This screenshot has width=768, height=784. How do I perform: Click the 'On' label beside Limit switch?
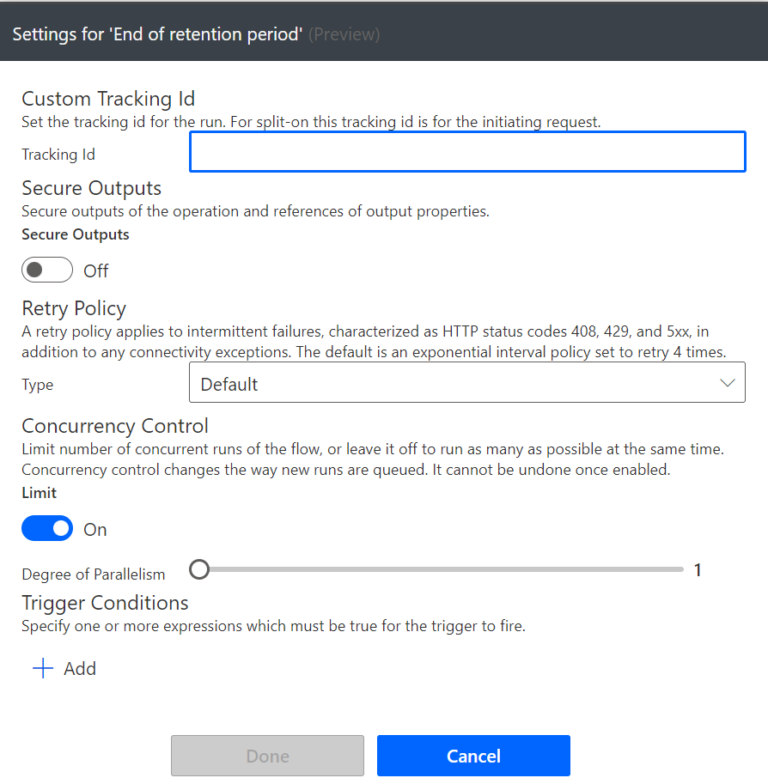(x=95, y=530)
